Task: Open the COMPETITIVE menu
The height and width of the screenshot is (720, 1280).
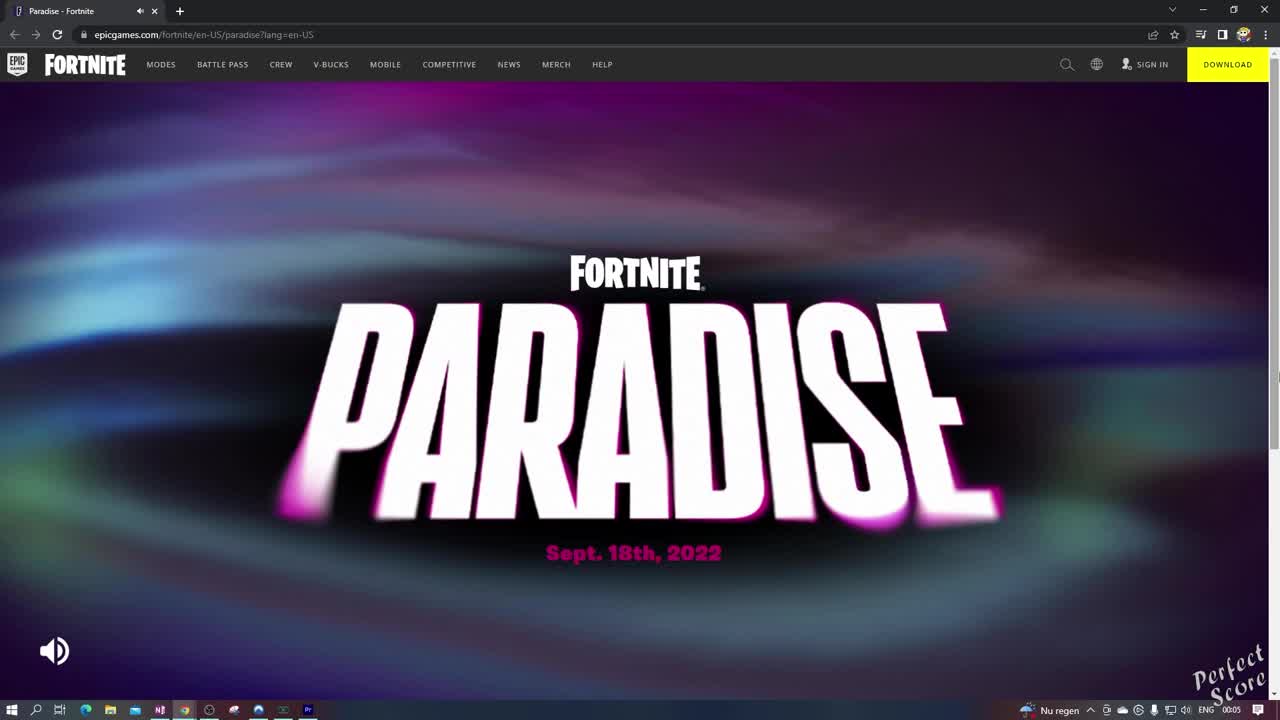Action: (449, 65)
